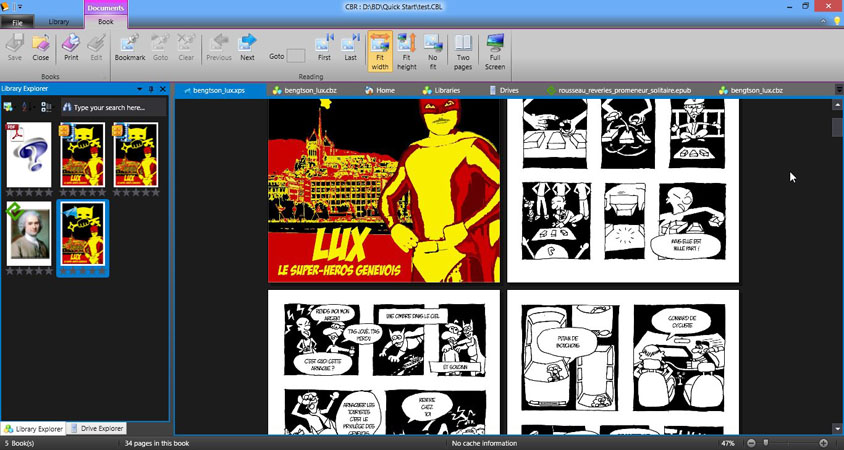Screen dimensions: 844x450
Task: Jump to the Last page
Action: pyautogui.click(x=350, y=47)
